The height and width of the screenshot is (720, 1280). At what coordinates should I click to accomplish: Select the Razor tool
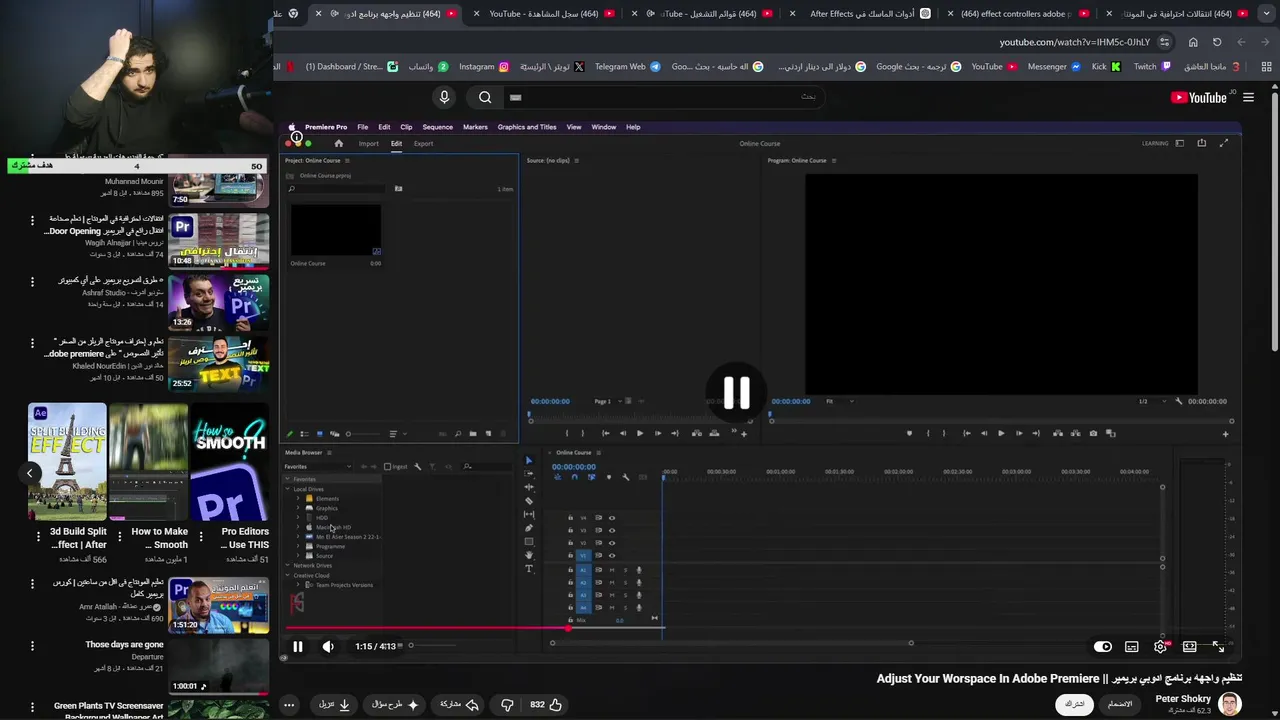(529, 501)
